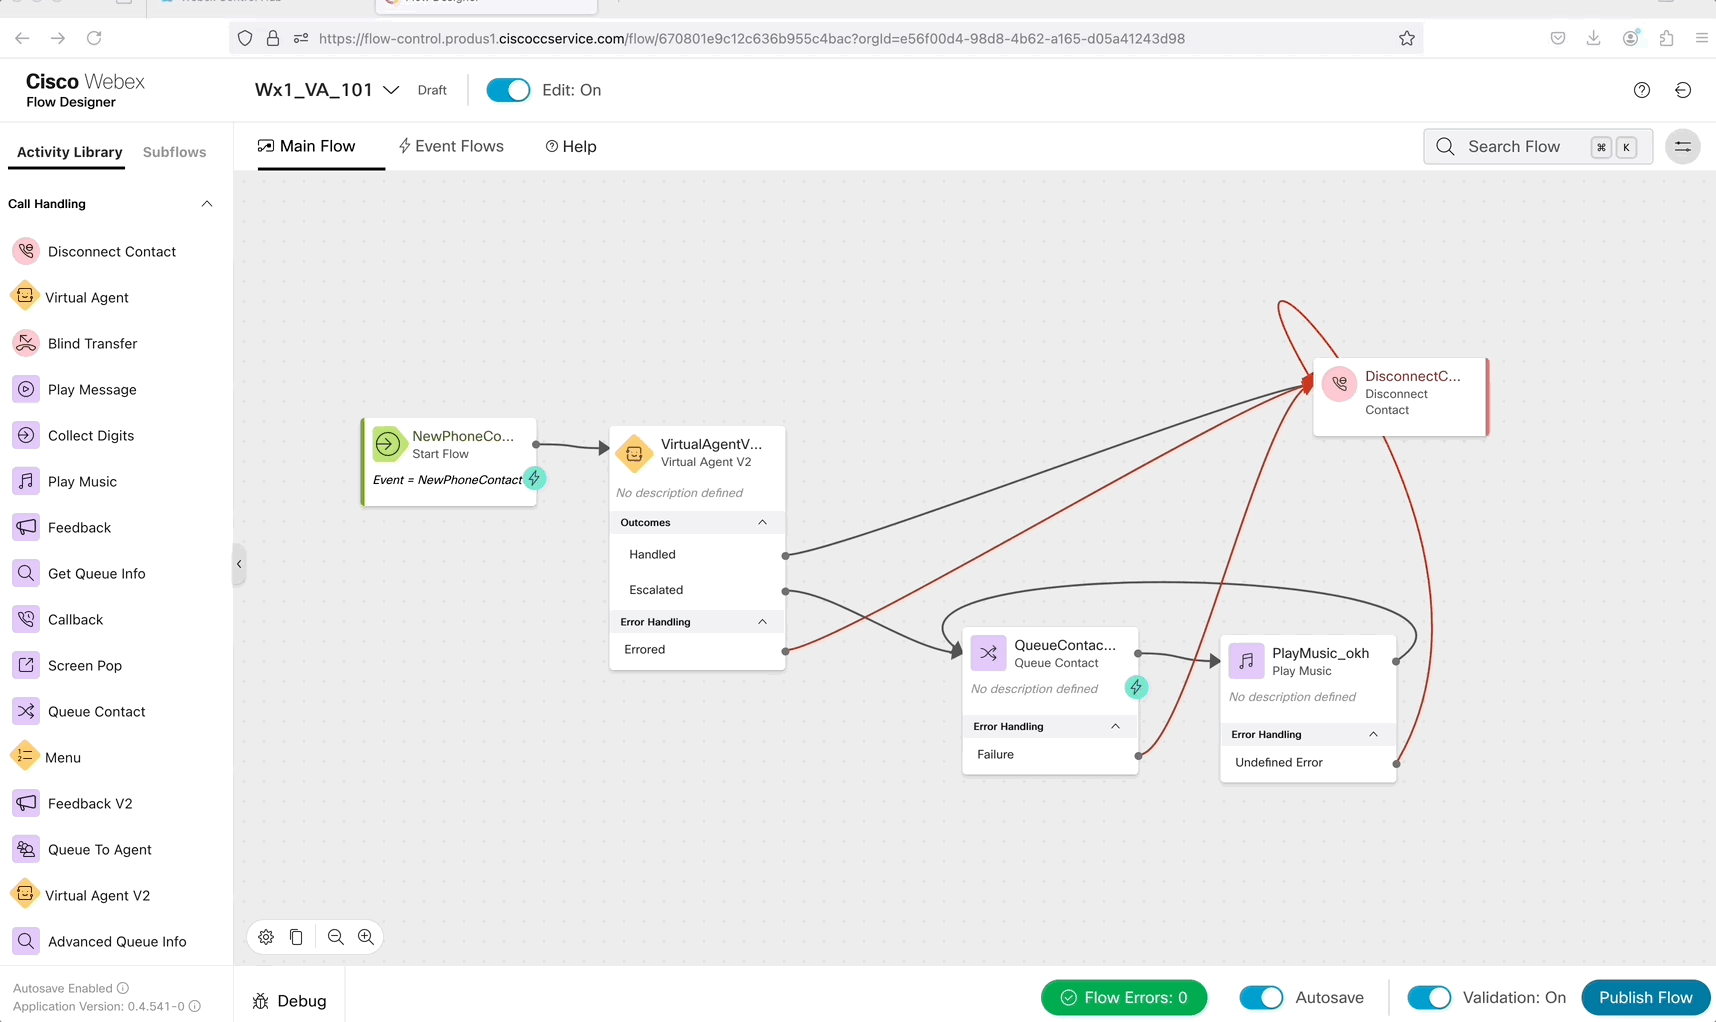Select the Queue To Agent icon
The width and height of the screenshot is (1716, 1022).
26,849
